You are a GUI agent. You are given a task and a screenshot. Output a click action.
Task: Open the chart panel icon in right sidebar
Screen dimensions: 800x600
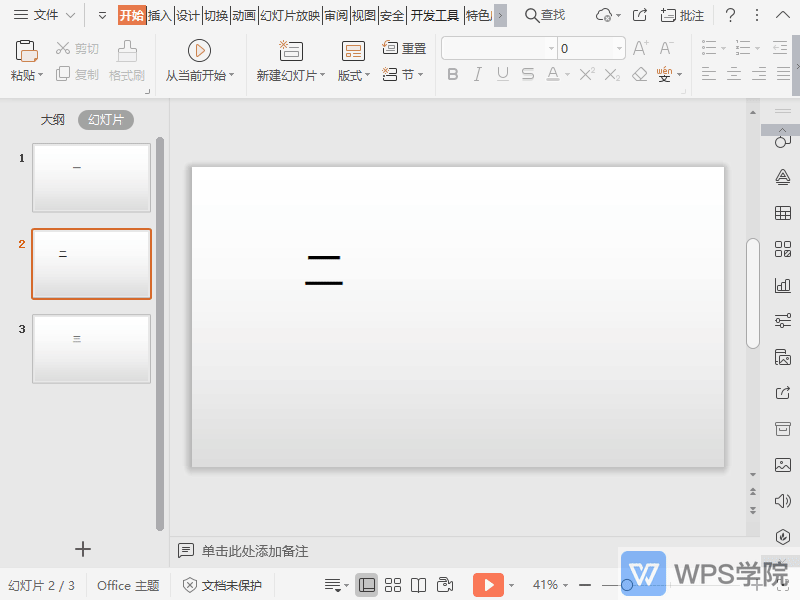783,286
